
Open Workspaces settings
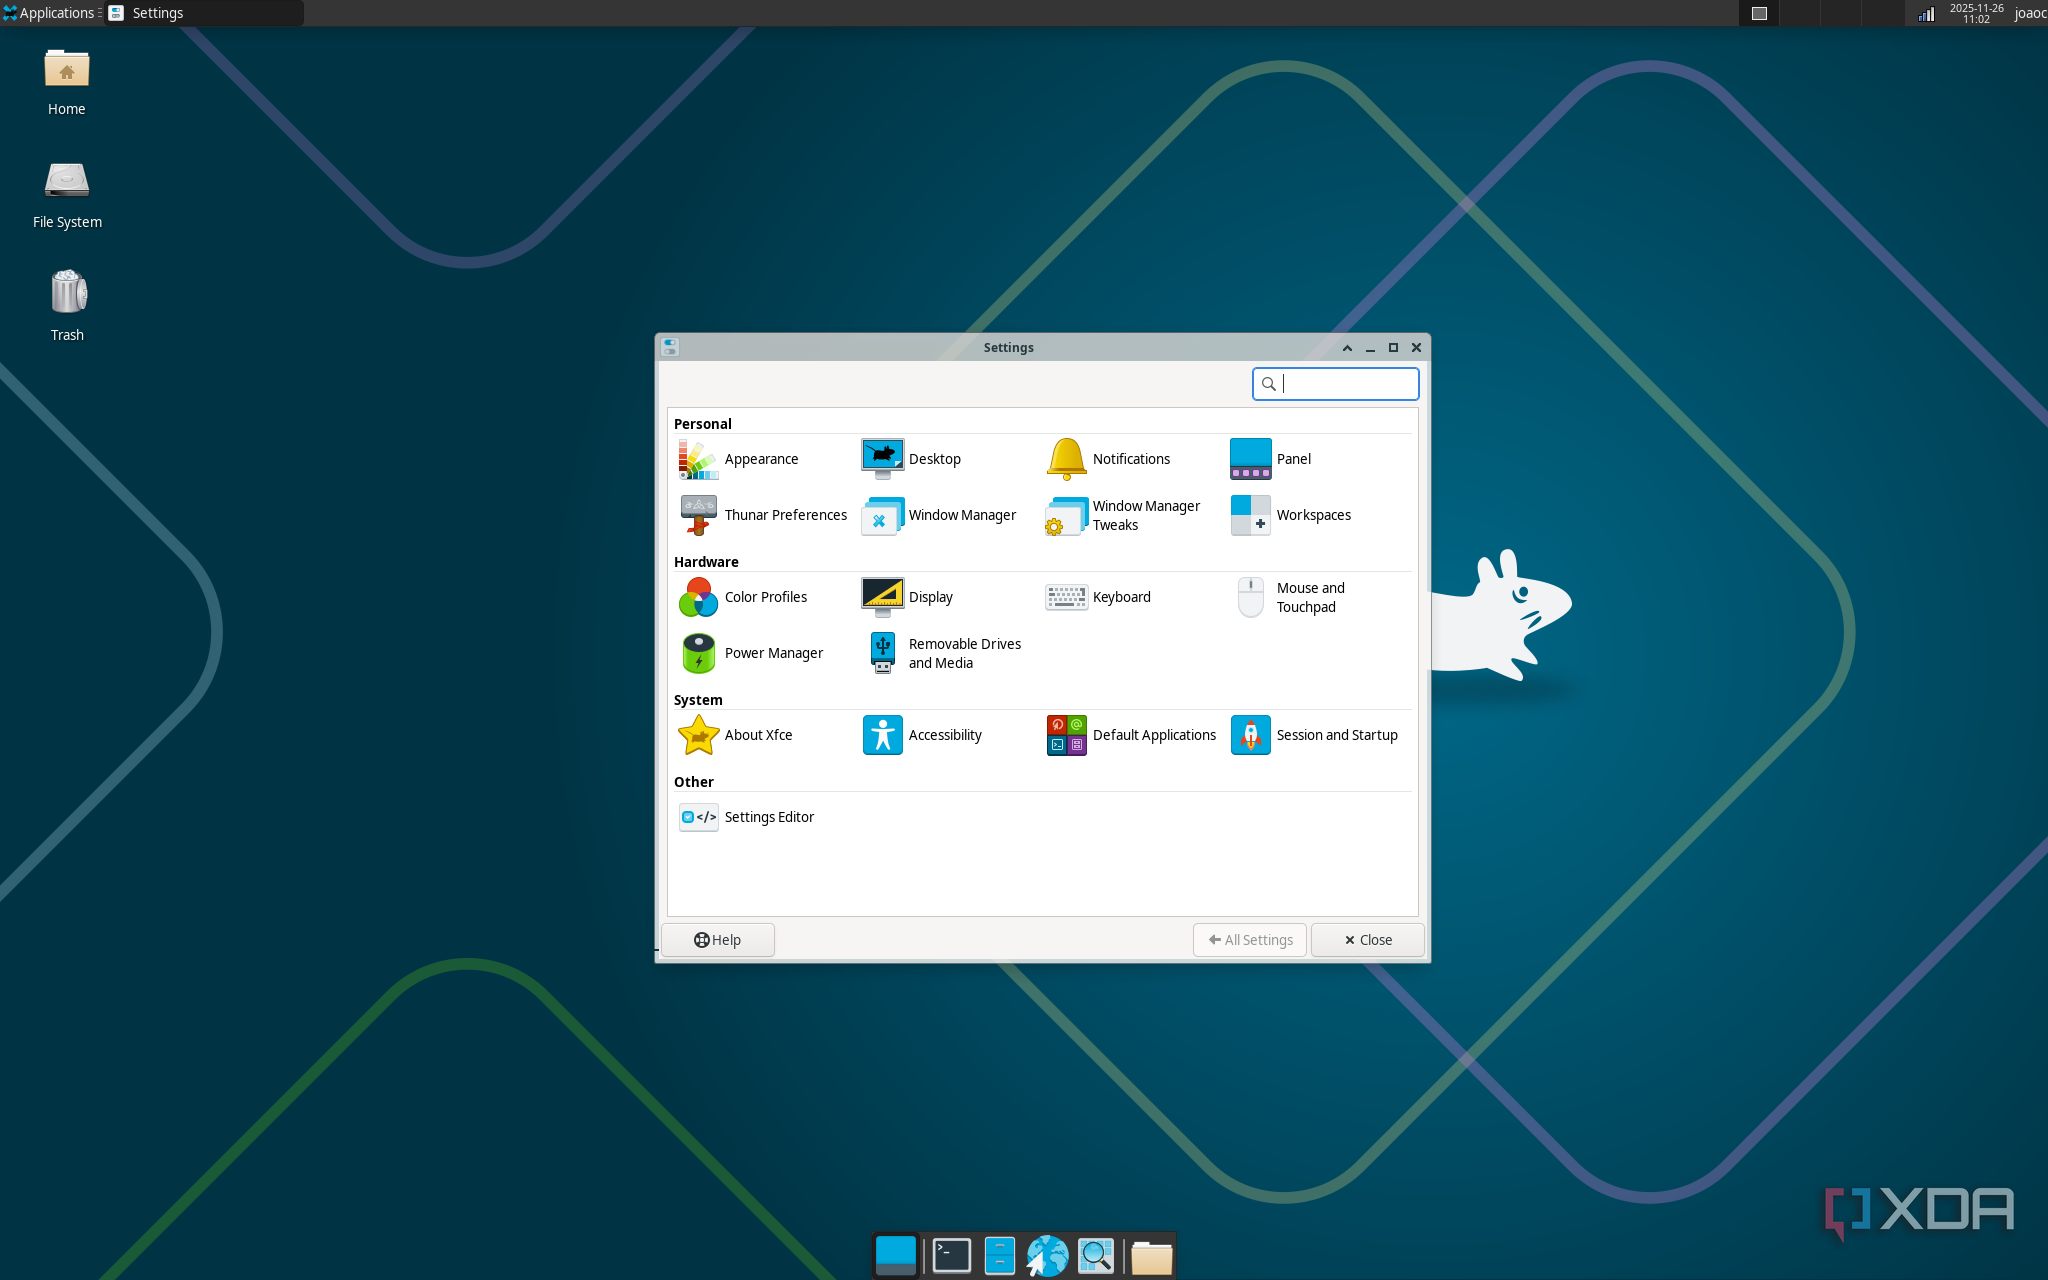tap(1291, 515)
